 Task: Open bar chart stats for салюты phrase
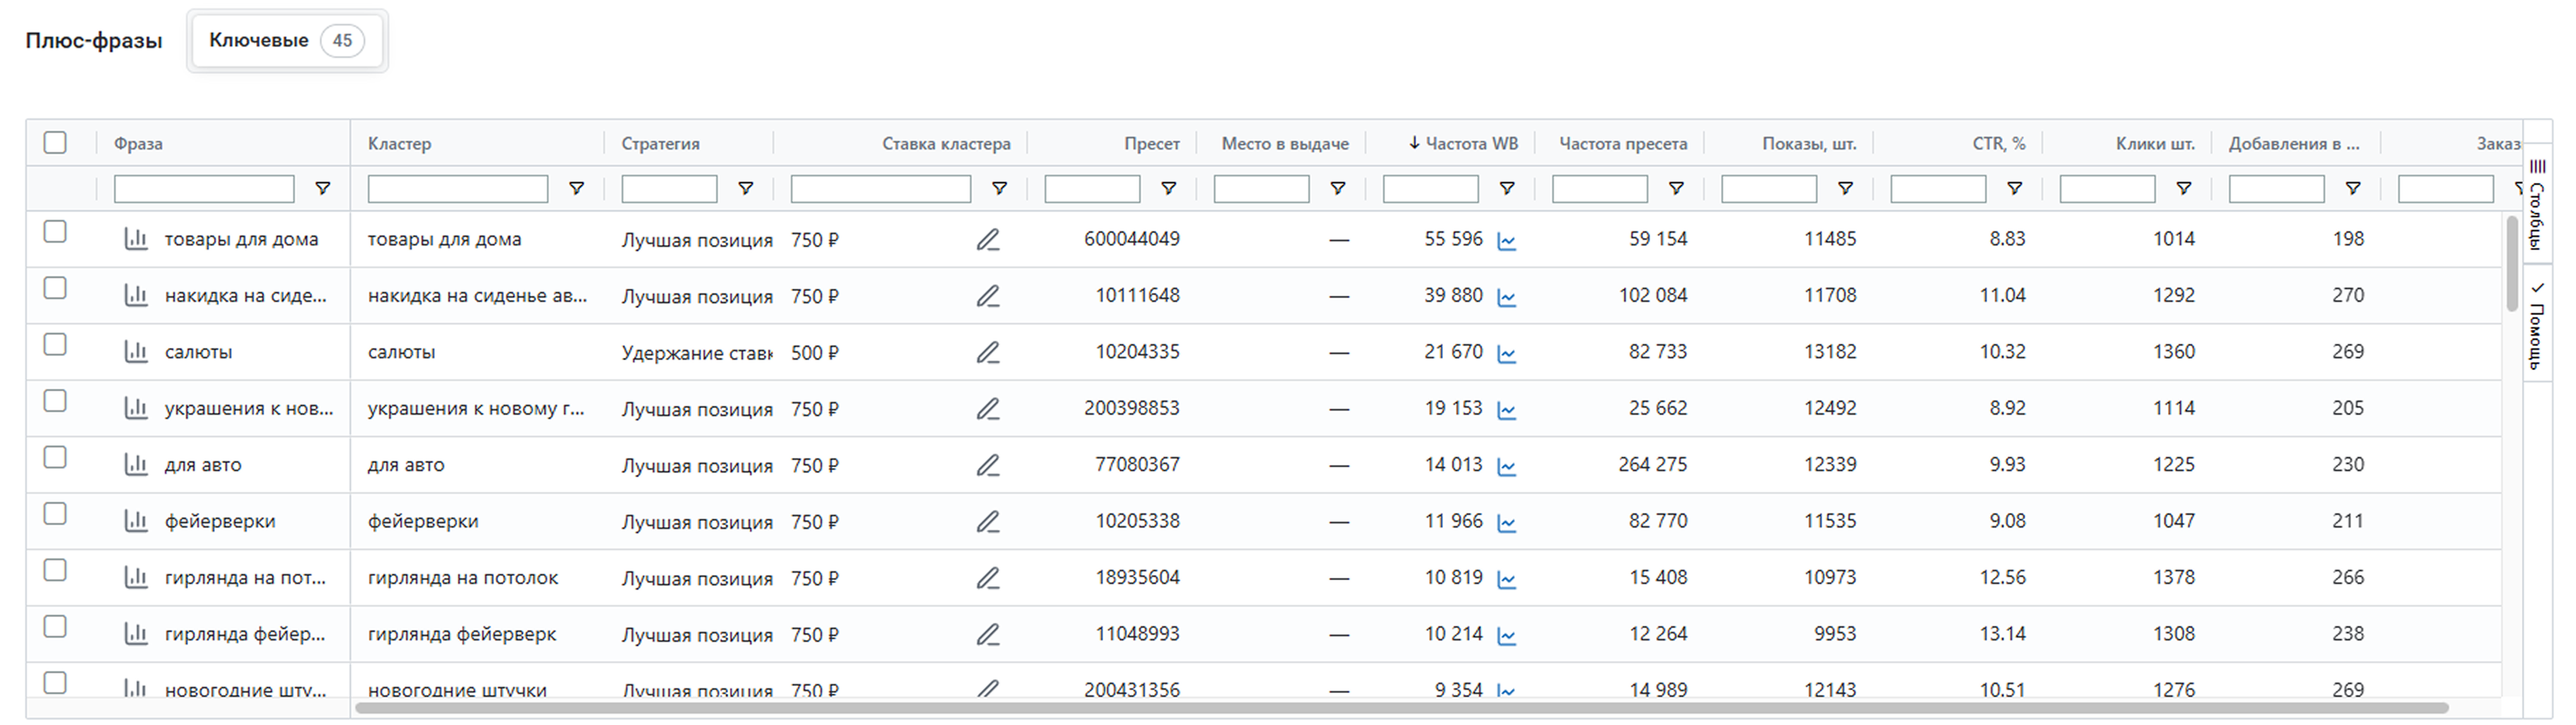[136, 352]
